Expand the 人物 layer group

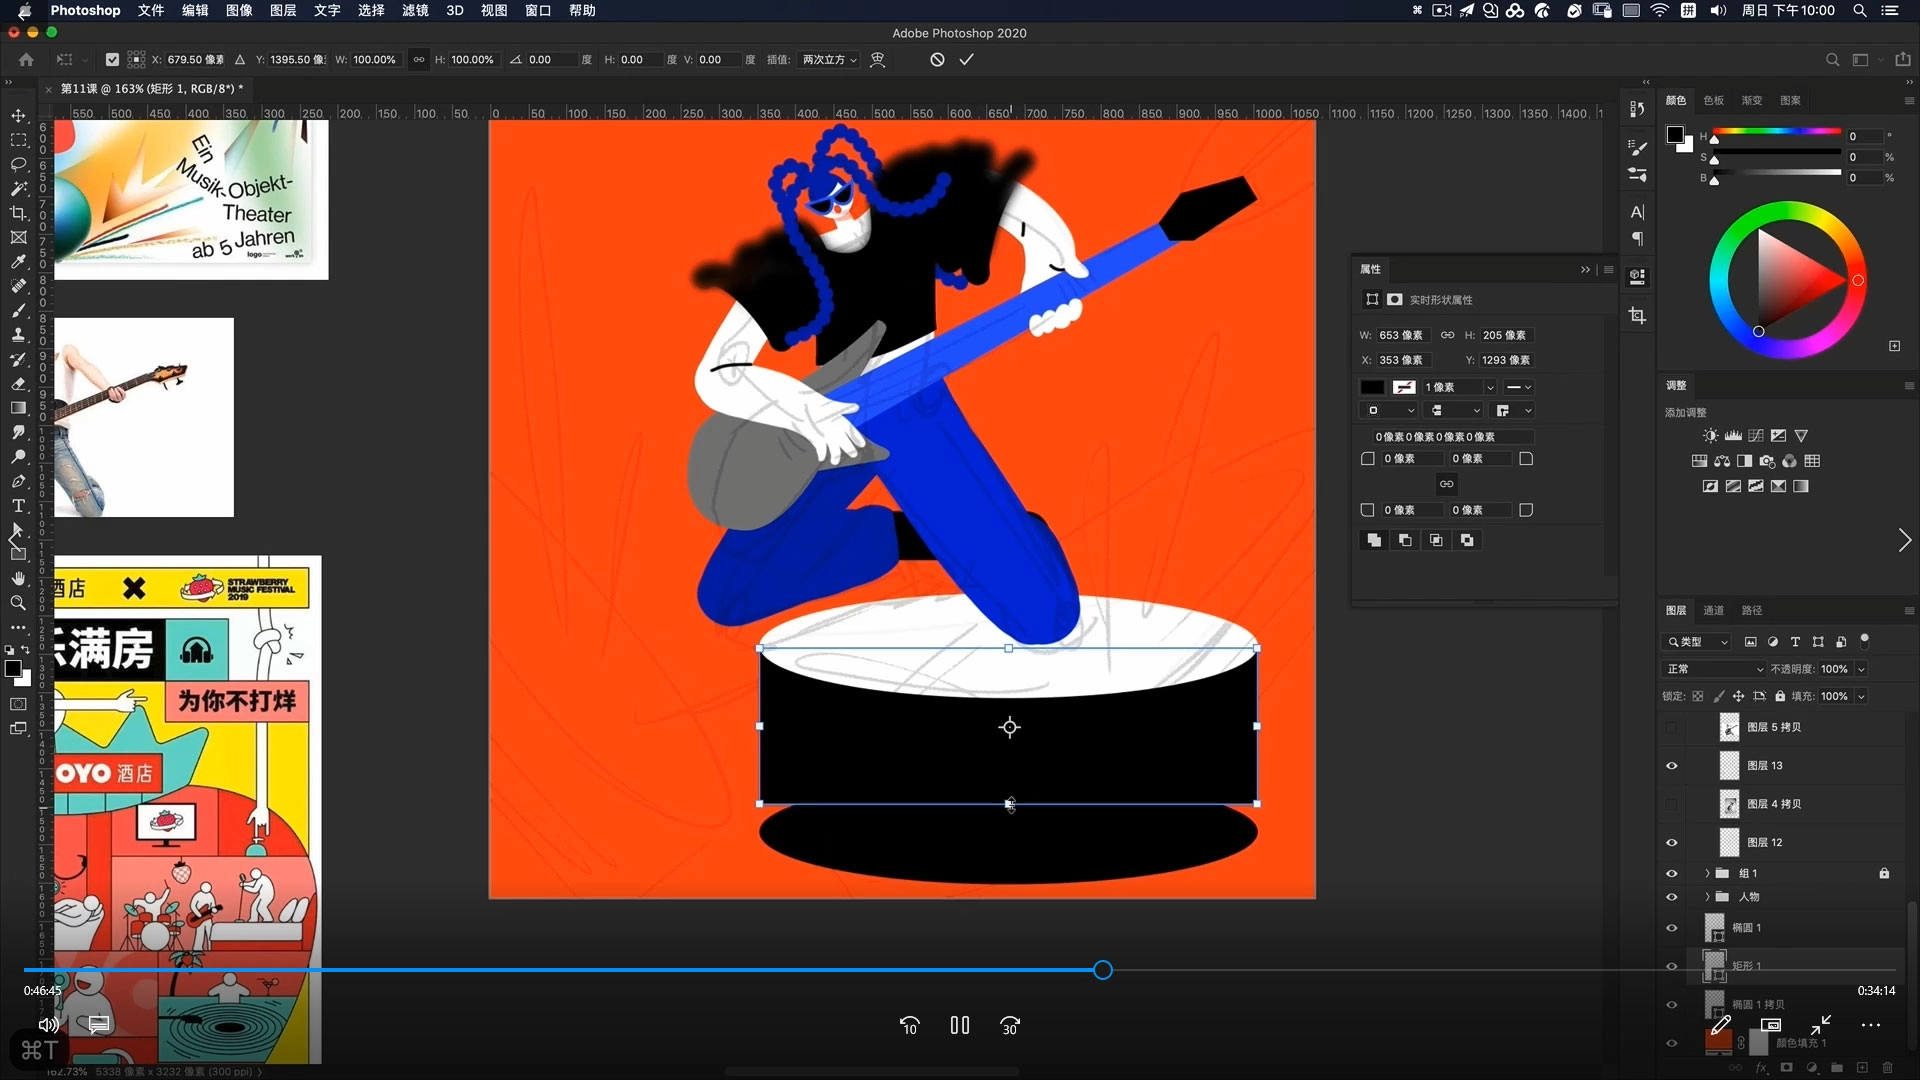coord(1707,897)
